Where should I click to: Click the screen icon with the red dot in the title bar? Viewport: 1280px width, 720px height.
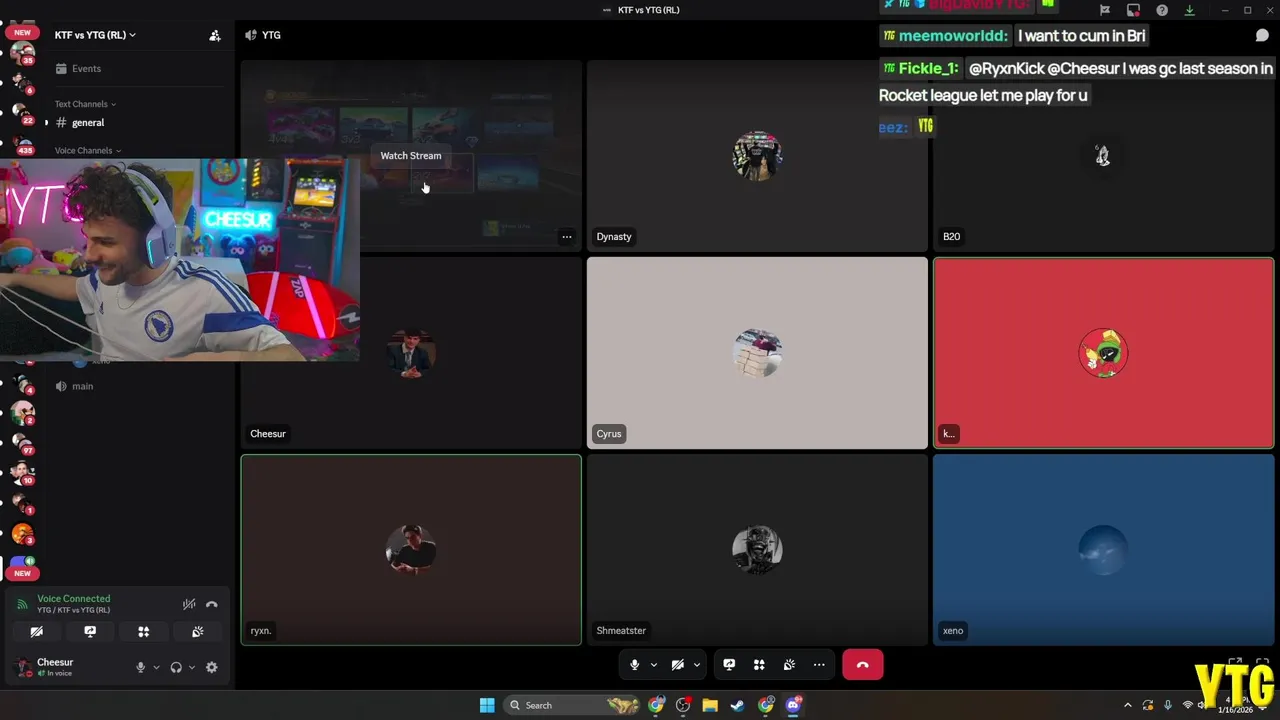click(1133, 10)
